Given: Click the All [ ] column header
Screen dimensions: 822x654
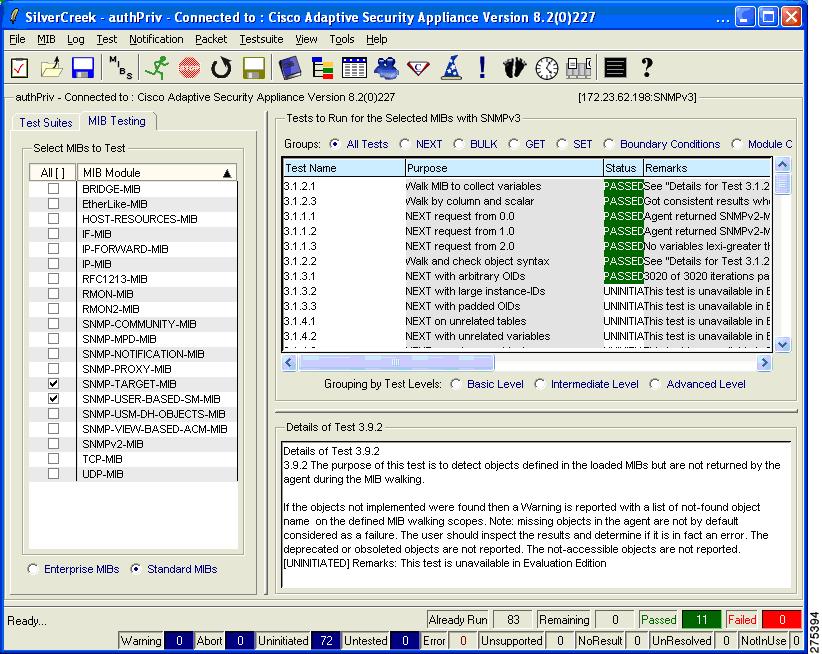Looking at the screenshot, I should 53,173.
